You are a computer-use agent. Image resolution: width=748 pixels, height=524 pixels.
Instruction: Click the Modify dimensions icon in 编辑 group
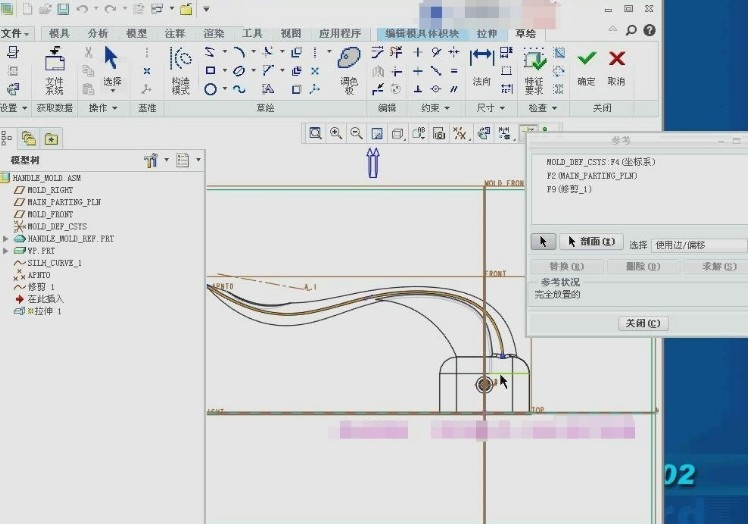(x=377, y=52)
